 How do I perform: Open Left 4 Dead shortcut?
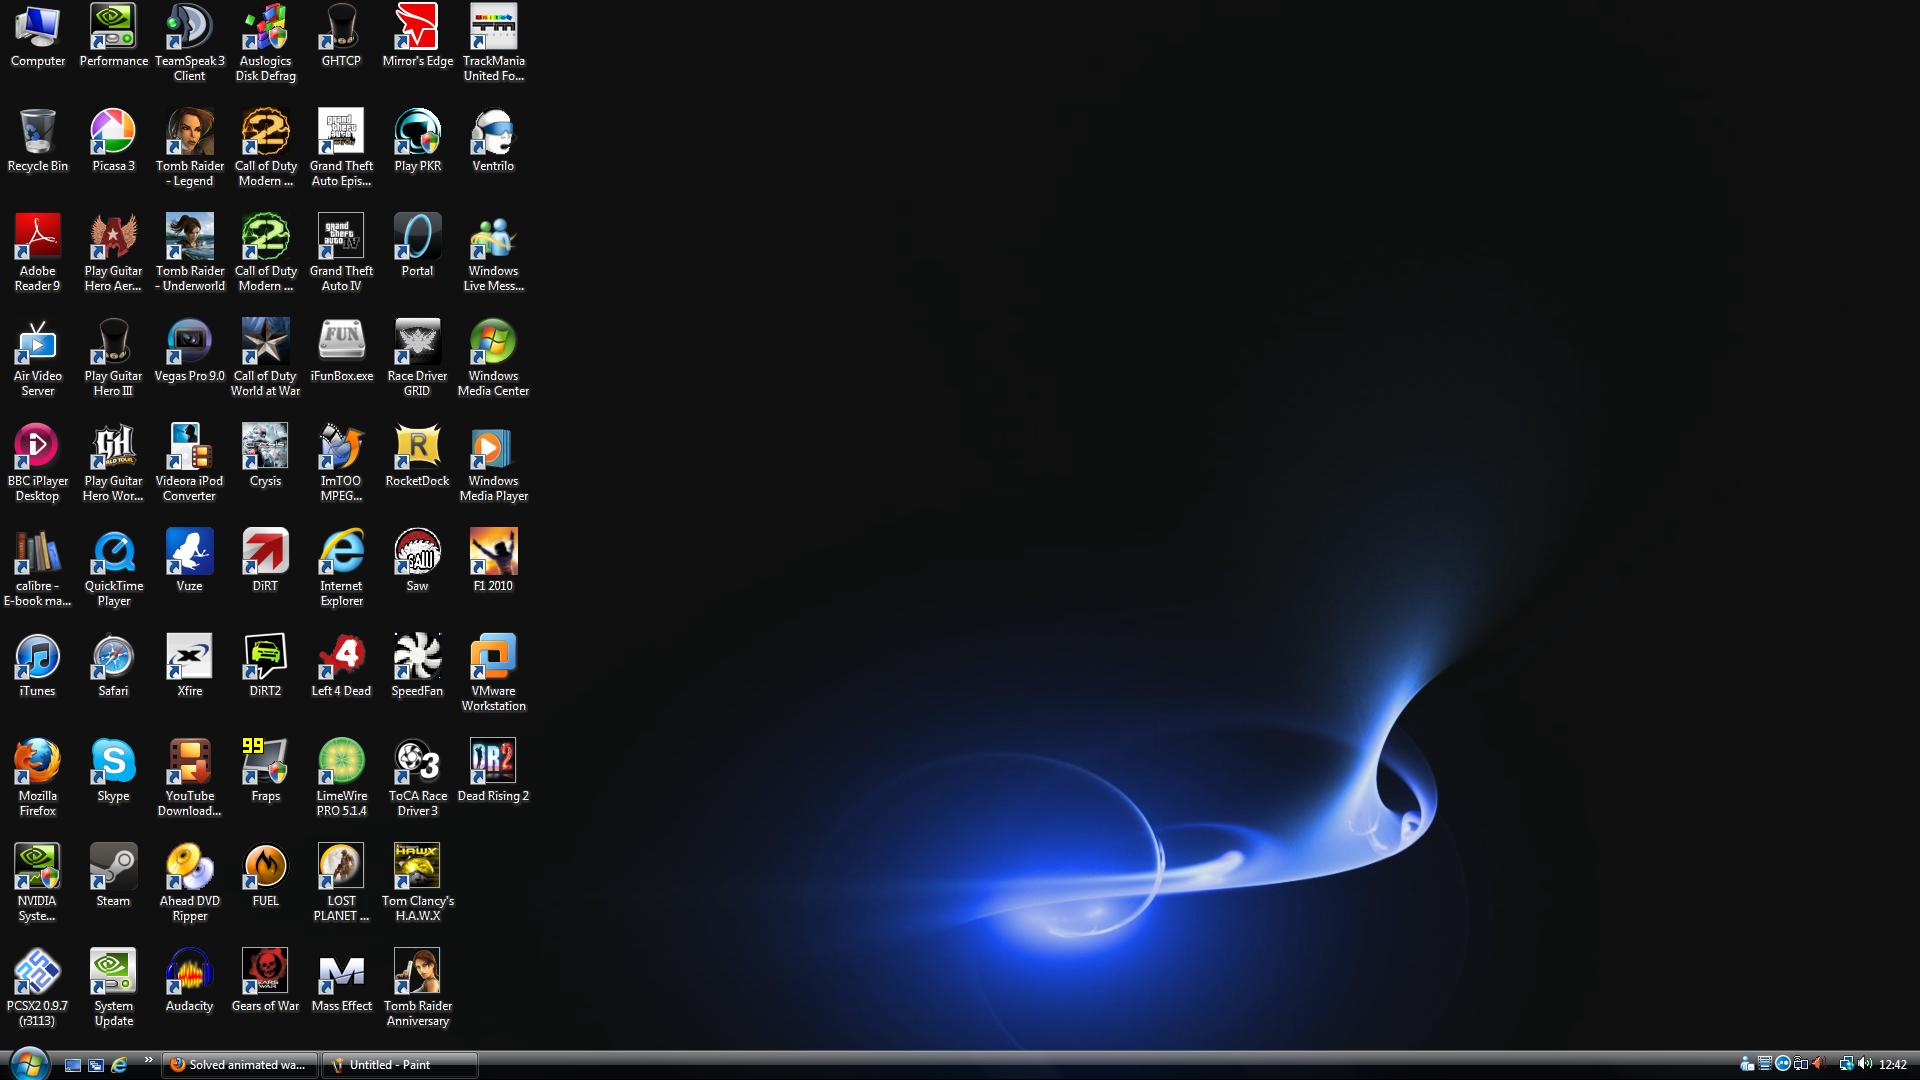[341, 657]
